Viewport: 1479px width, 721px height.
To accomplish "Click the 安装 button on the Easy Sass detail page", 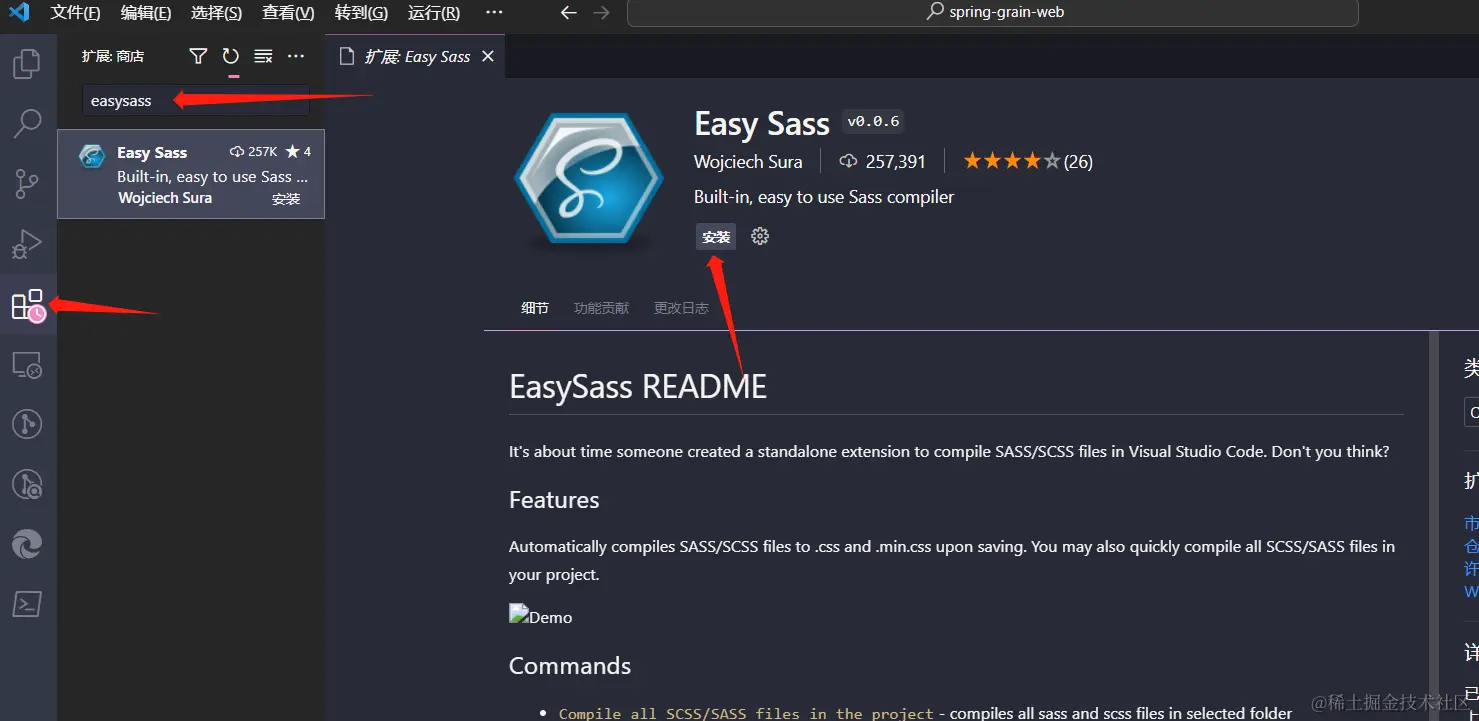I will click(x=716, y=237).
